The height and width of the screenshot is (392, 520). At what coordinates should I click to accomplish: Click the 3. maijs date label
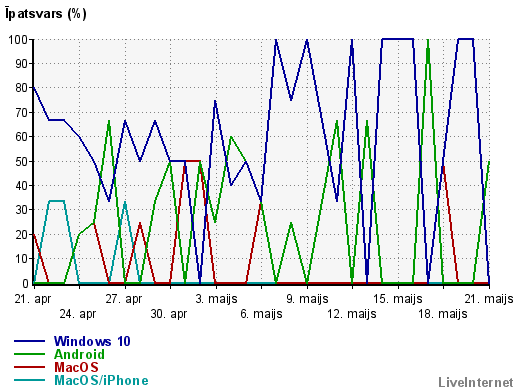click(x=216, y=299)
